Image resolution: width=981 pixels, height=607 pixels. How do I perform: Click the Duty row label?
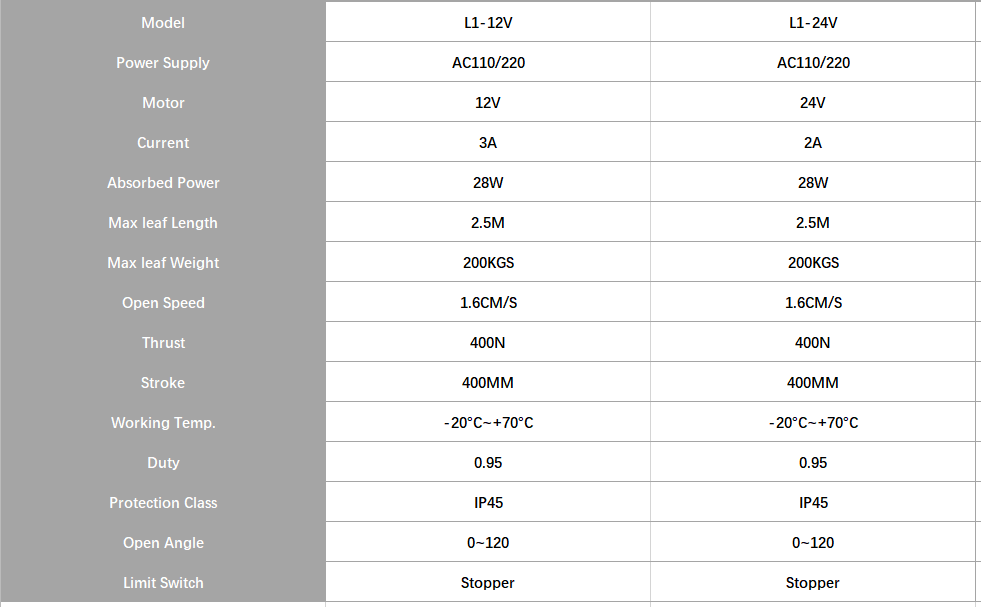pyautogui.click(x=163, y=462)
